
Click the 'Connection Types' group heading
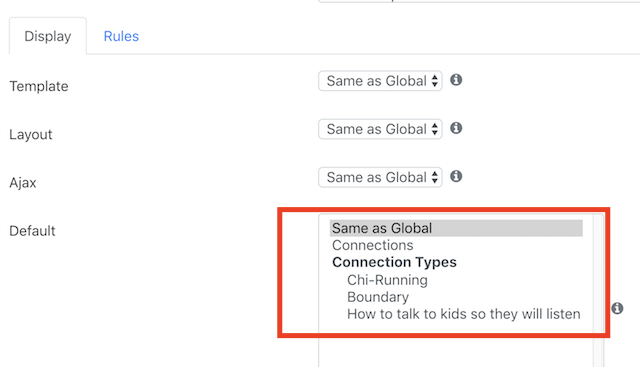click(394, 262)
